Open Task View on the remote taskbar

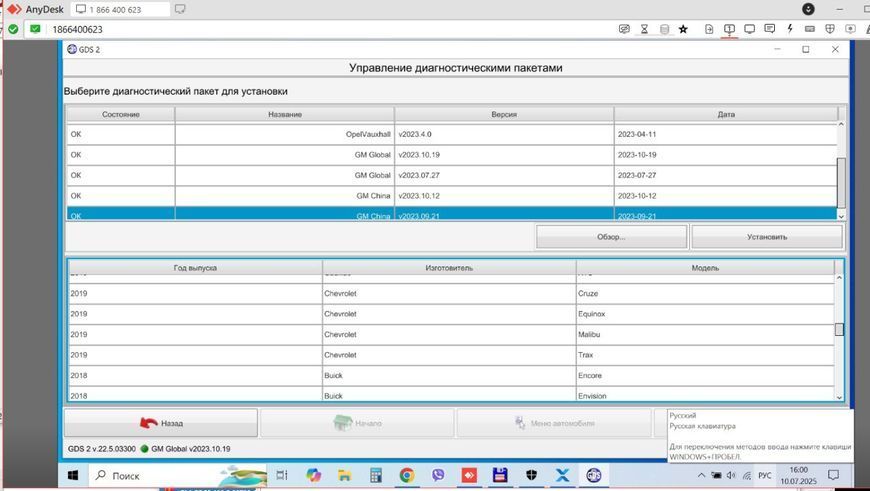click(x=282, y=475)
